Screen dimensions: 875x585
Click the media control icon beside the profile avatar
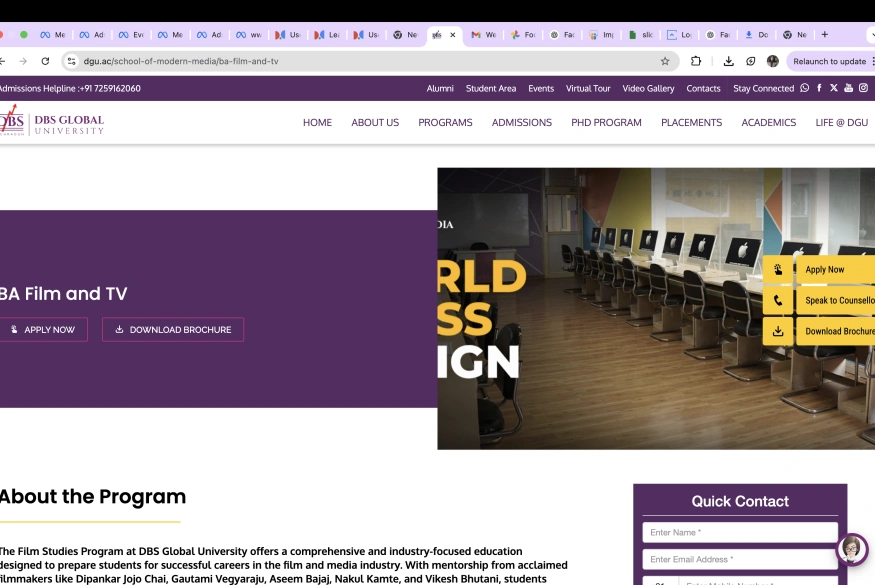tap(751, 61)
